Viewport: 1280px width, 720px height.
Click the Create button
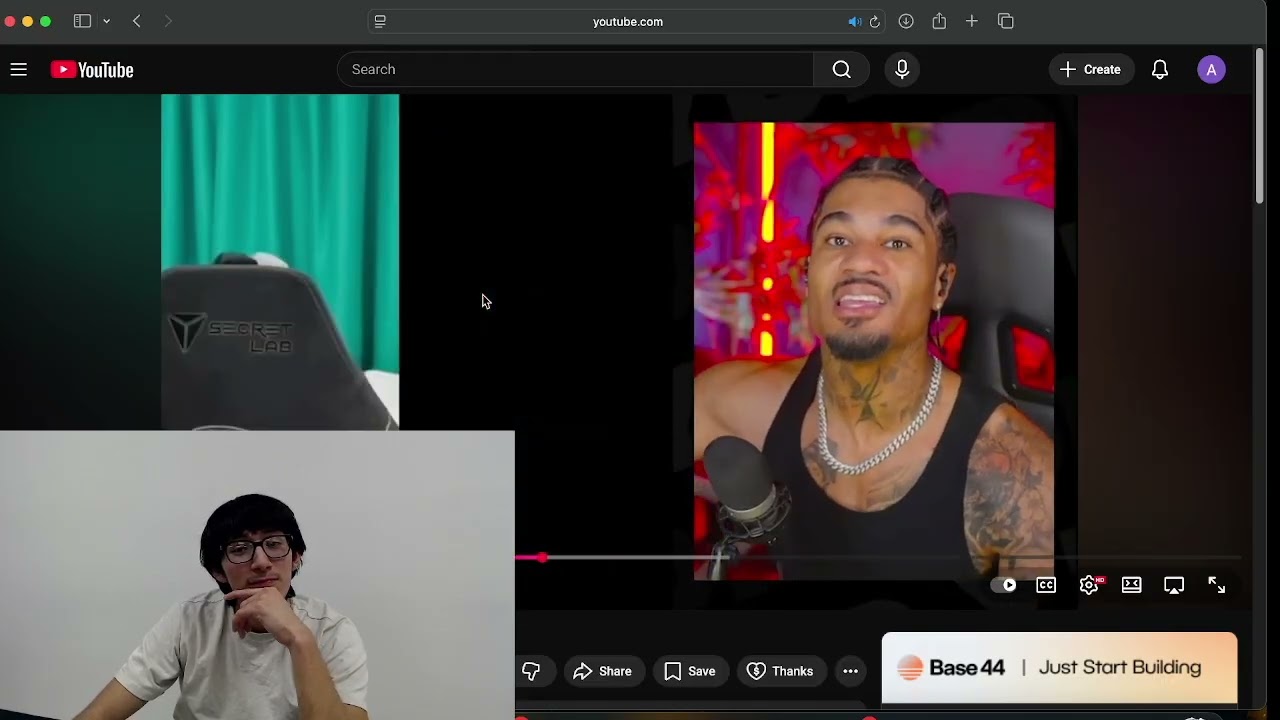[1091, 69]
